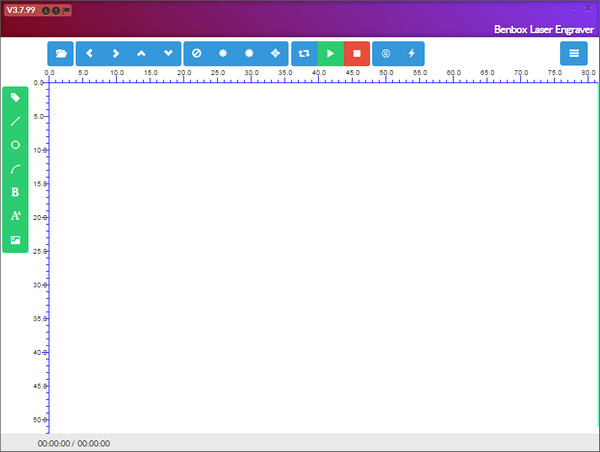Image resolution: width=600 pixels, height=452 pixels.
Task: Move laser right with right arrow
Action: [x=116, y=53]
